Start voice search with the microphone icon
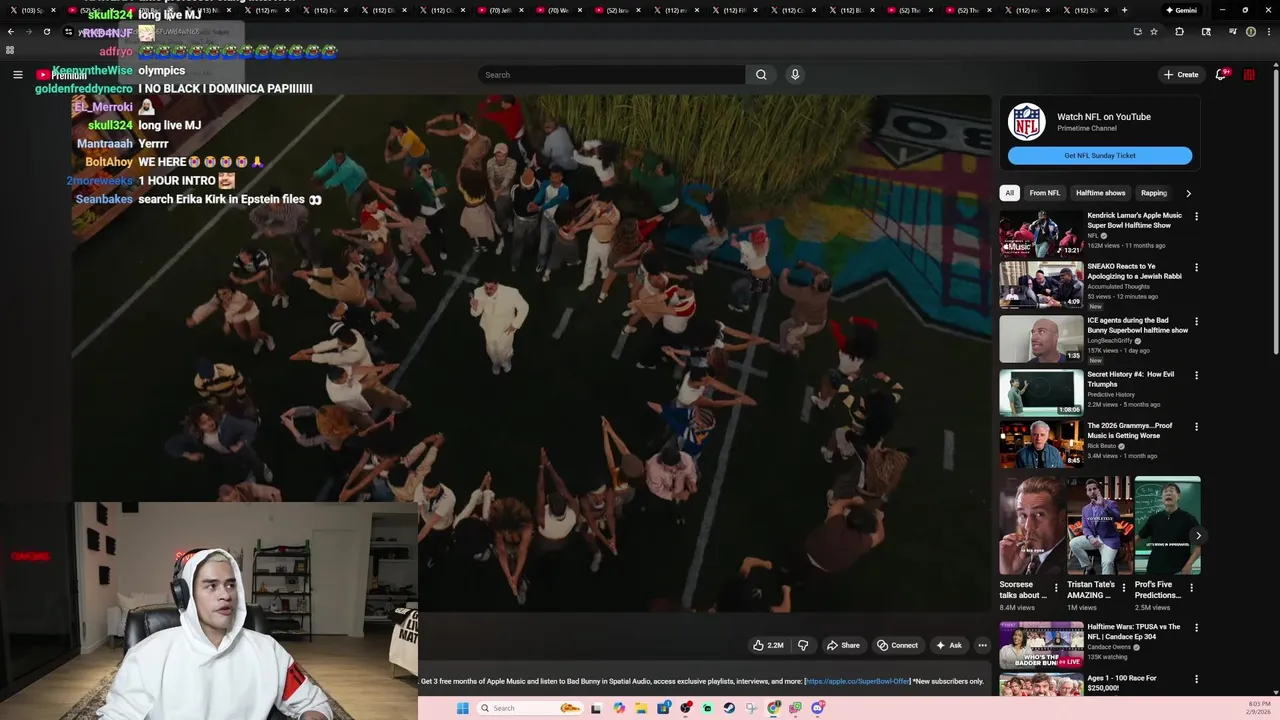Image resolution: width=1280 pixels, height=720 pixels. [795, 75]
